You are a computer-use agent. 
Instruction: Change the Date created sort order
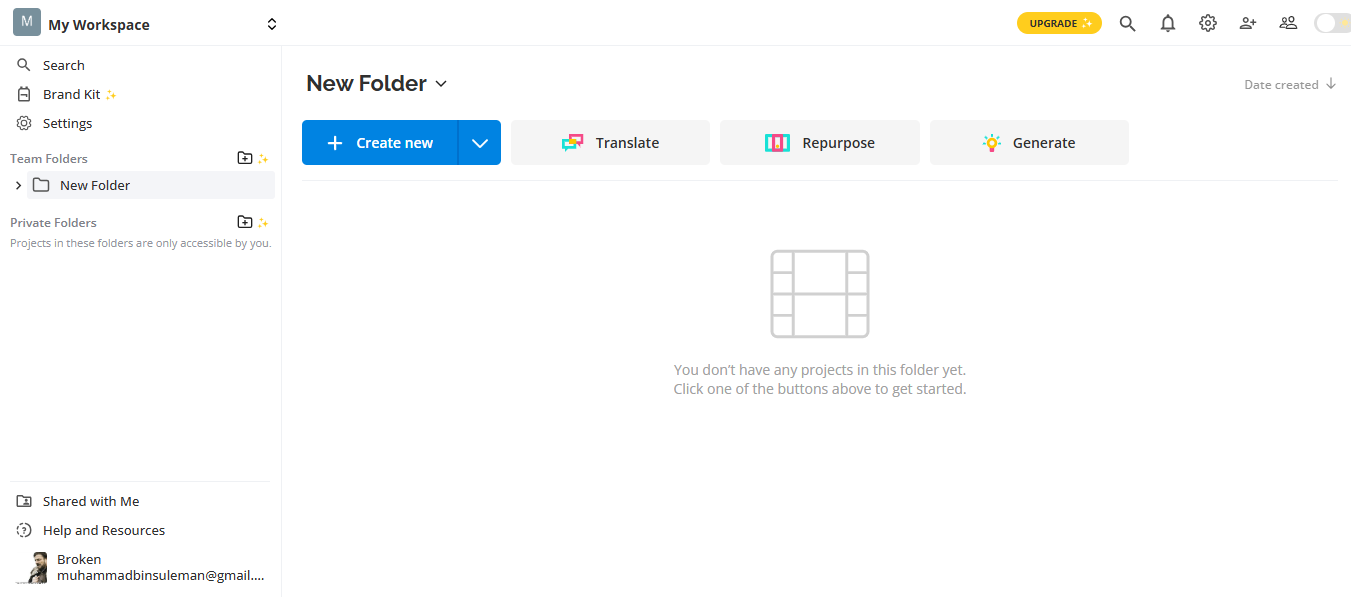[x=1290, y=85]
